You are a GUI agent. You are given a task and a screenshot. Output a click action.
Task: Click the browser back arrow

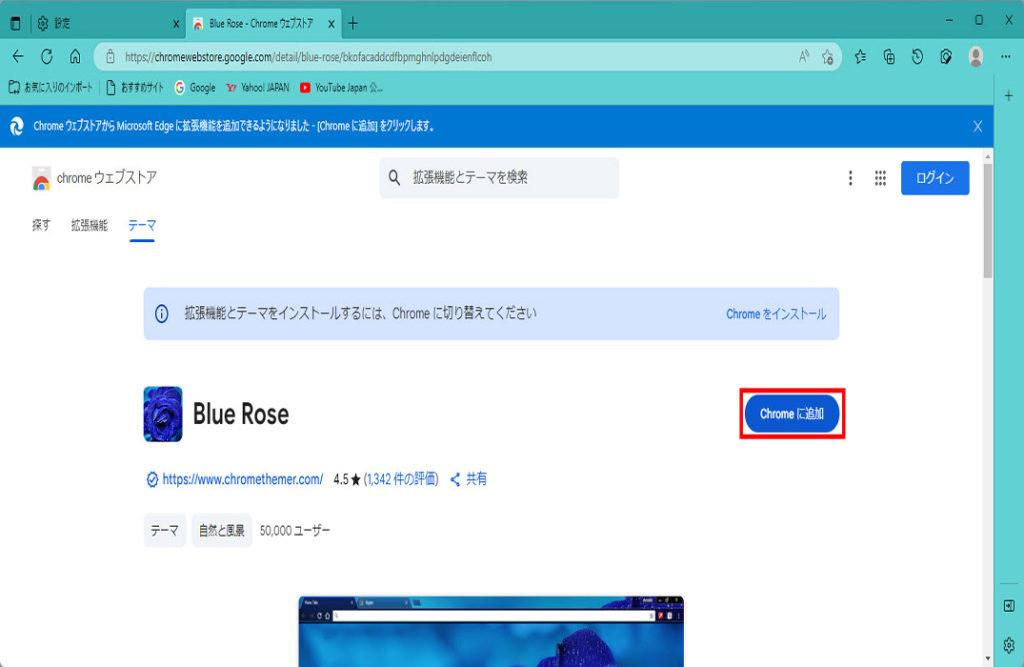pos(17,57)
